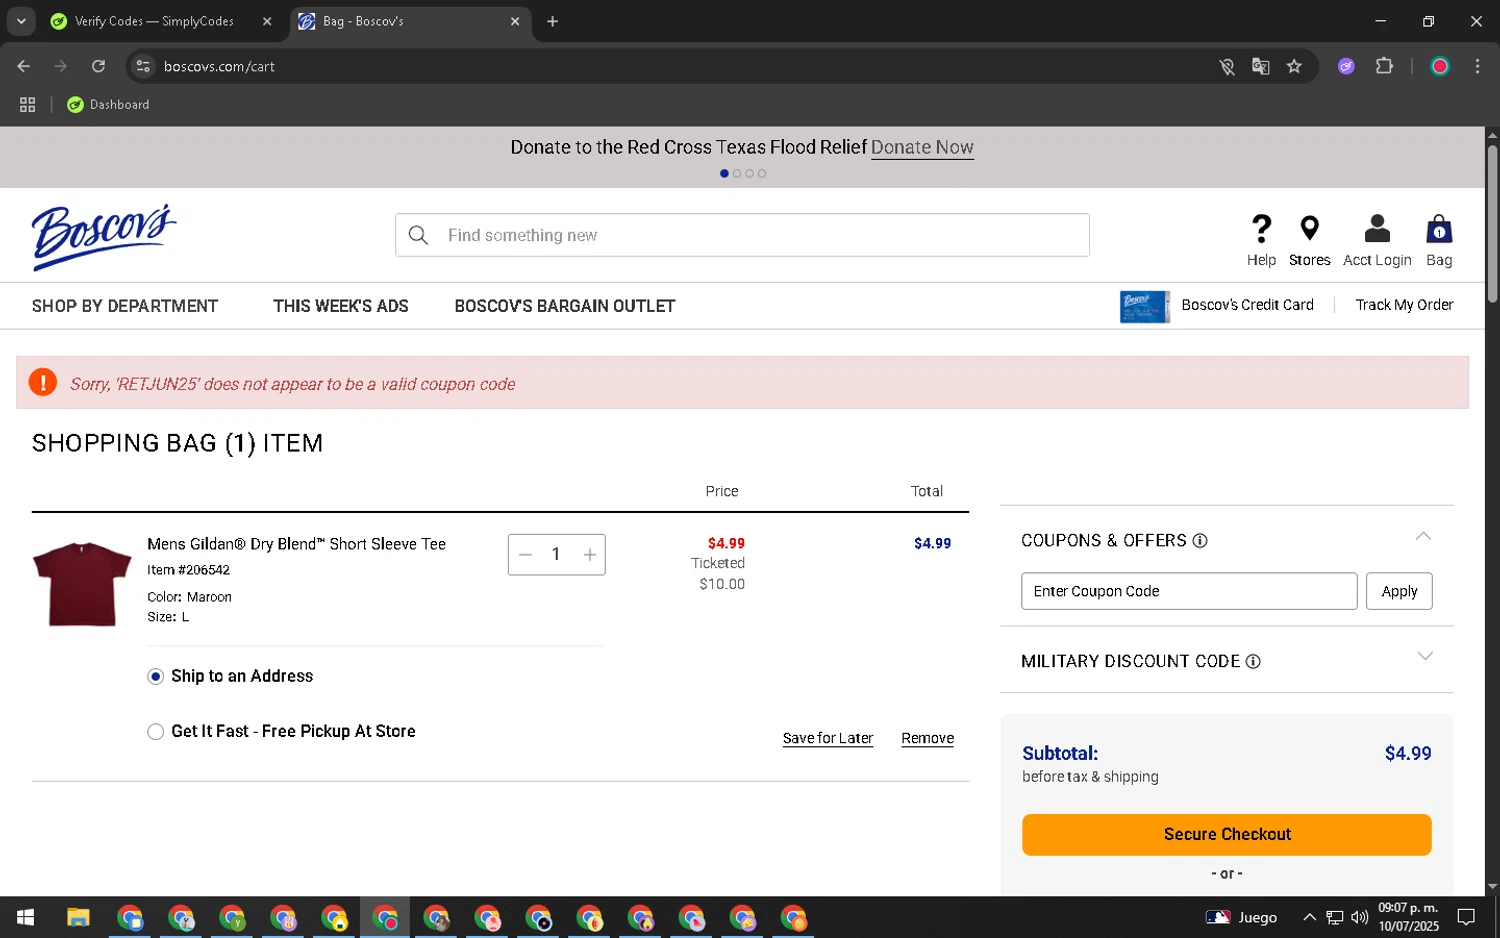Click Save for Later link
This screenshot has height=938, width=1500.
click(x=827, y=739)
